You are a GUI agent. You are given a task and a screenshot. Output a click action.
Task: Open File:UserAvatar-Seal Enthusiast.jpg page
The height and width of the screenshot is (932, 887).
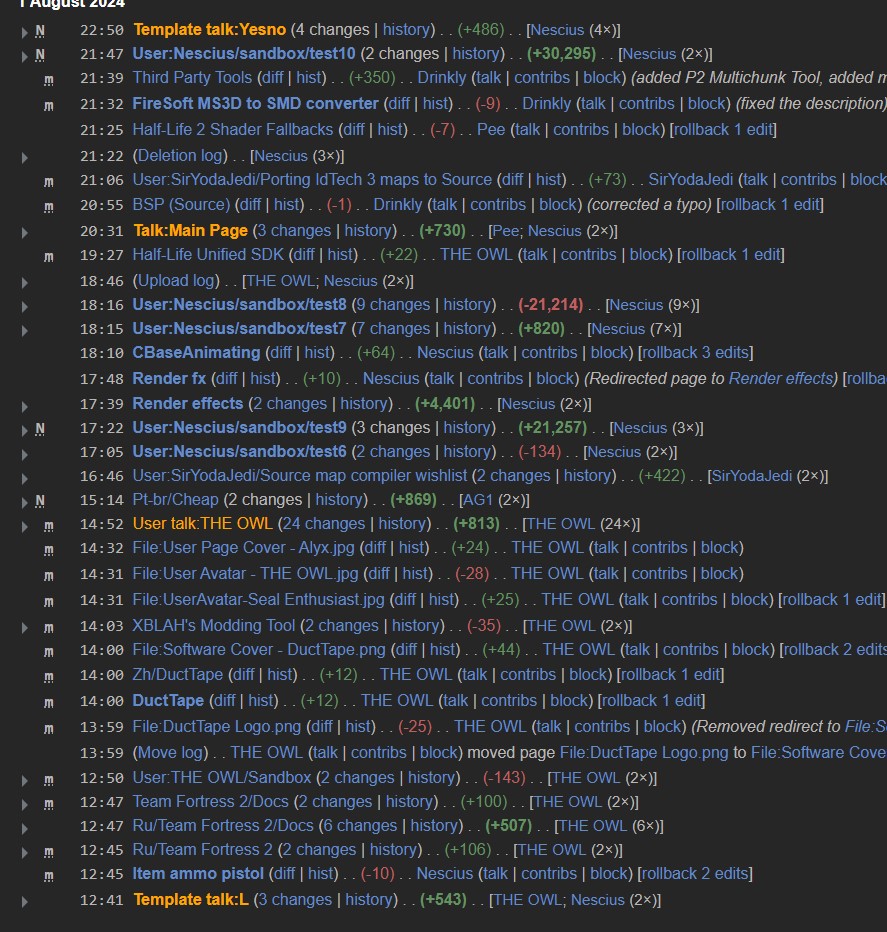coord(258,599)
